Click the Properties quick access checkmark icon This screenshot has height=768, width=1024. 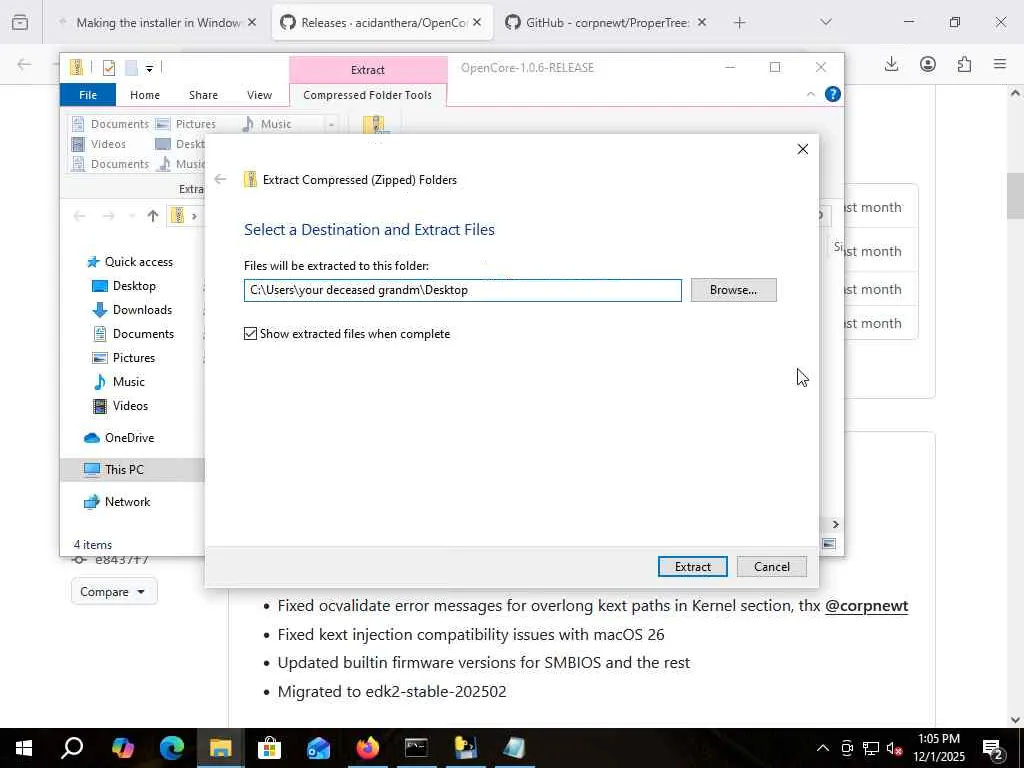point(109,67)
